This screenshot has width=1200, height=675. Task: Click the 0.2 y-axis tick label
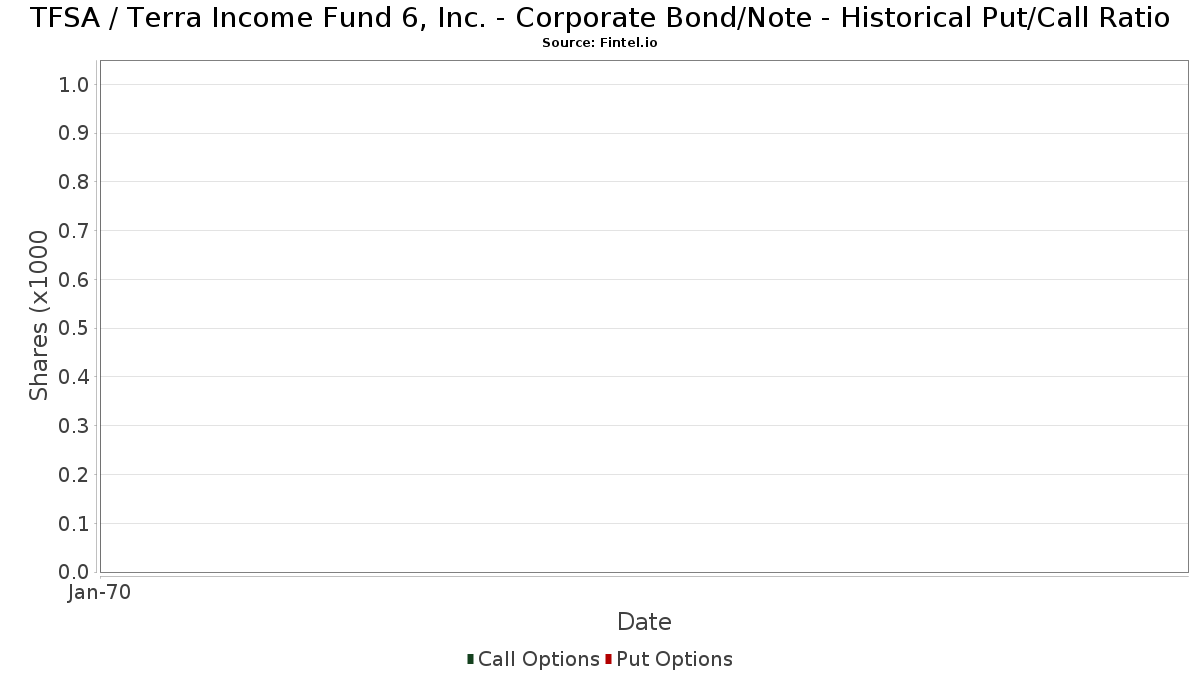pos(75,475)
